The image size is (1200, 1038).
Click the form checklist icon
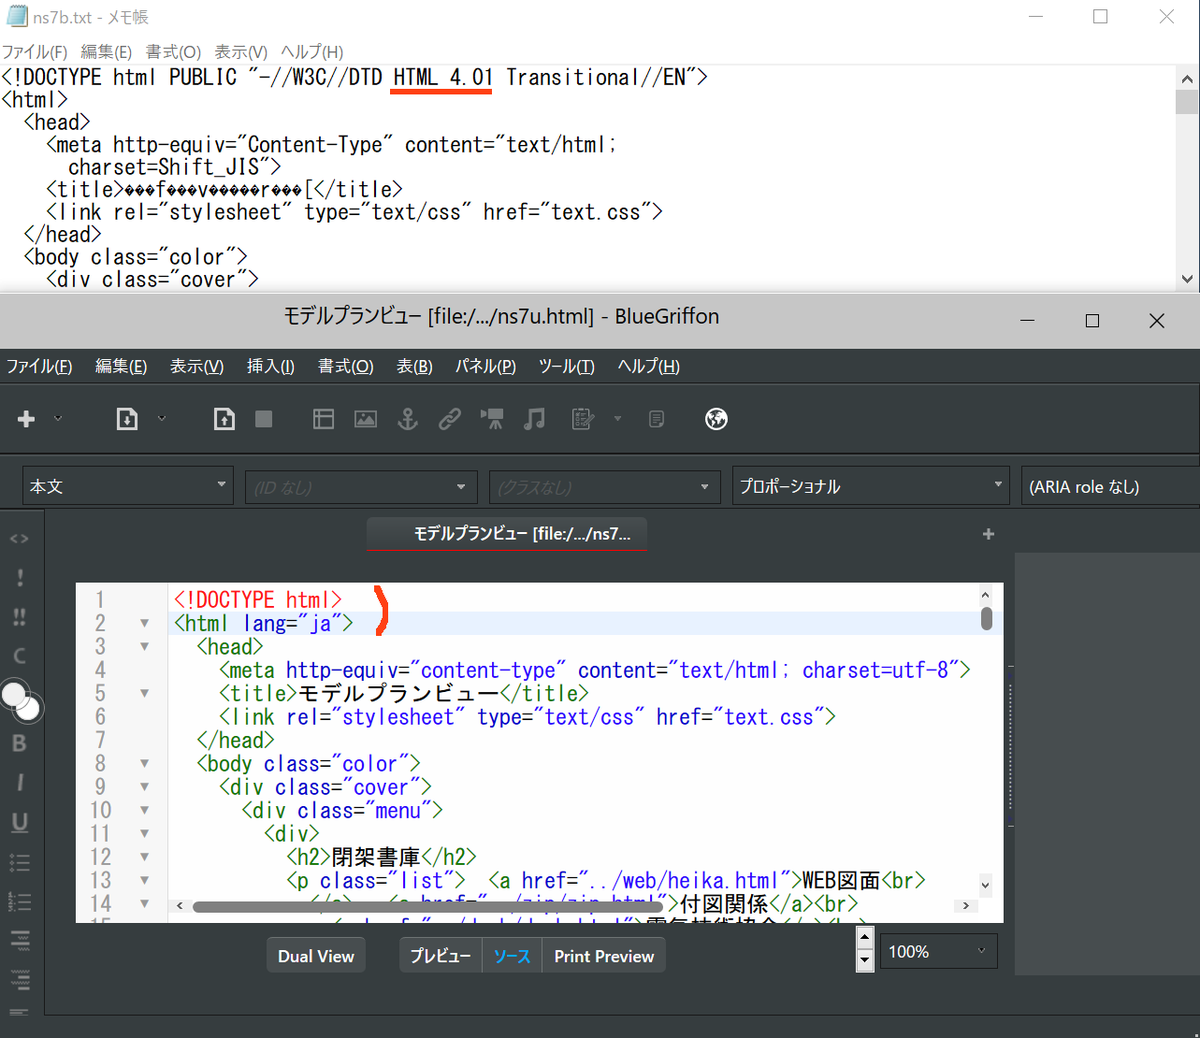coord(583,419)
